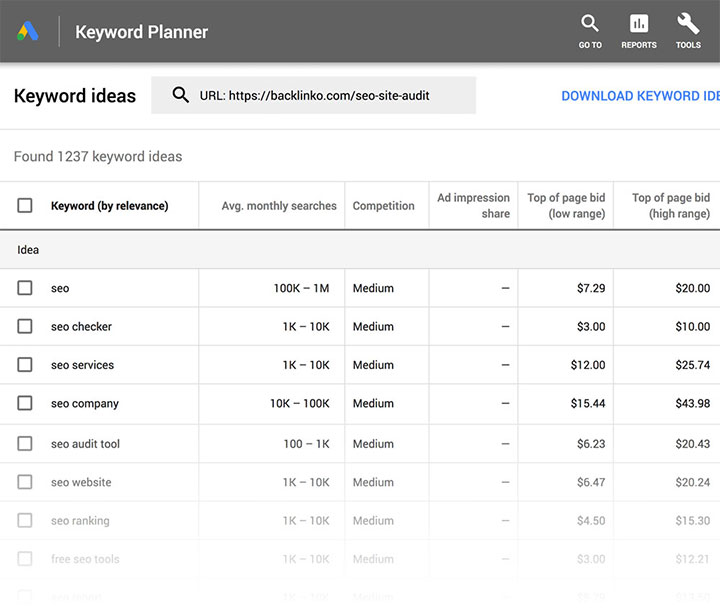Select the 'seo company' keyword text
Image resolution: width=720 pixels, height=613 pixels.
tap(85, 404)
